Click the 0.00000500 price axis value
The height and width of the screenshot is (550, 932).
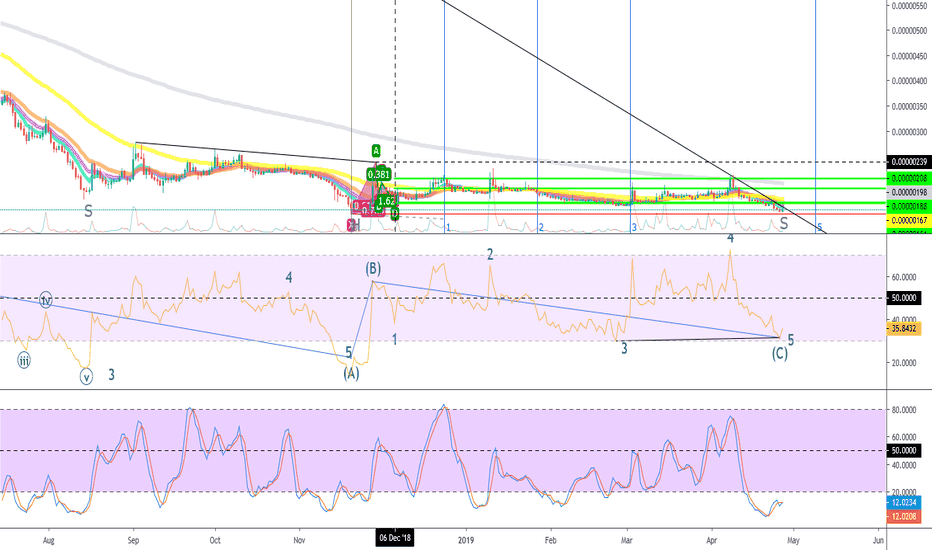click(909, 30)
